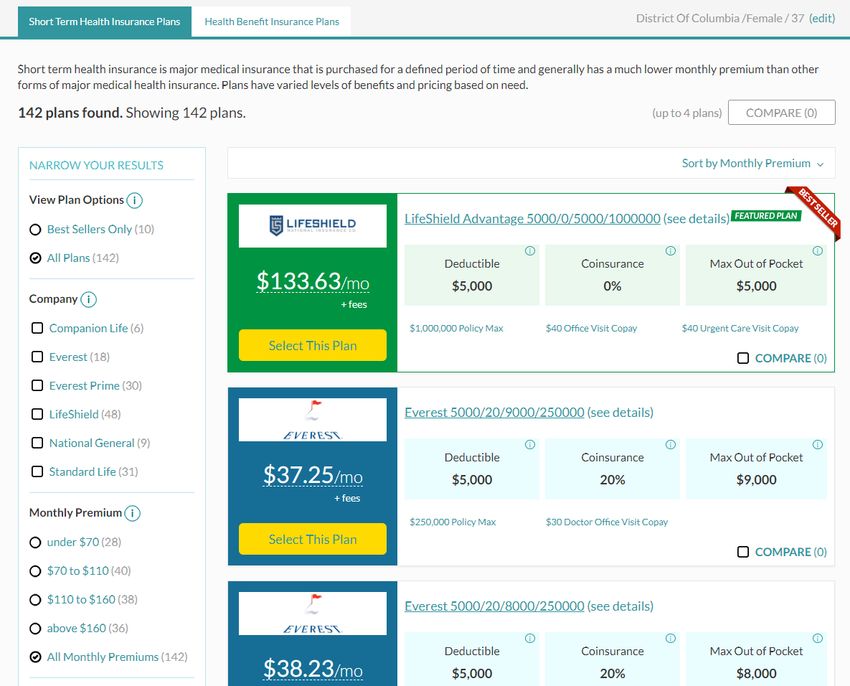Show Everest 8000 plan Coinsurance info icon
This screenshot has width=850, height=686.
(x=671, y=638)
